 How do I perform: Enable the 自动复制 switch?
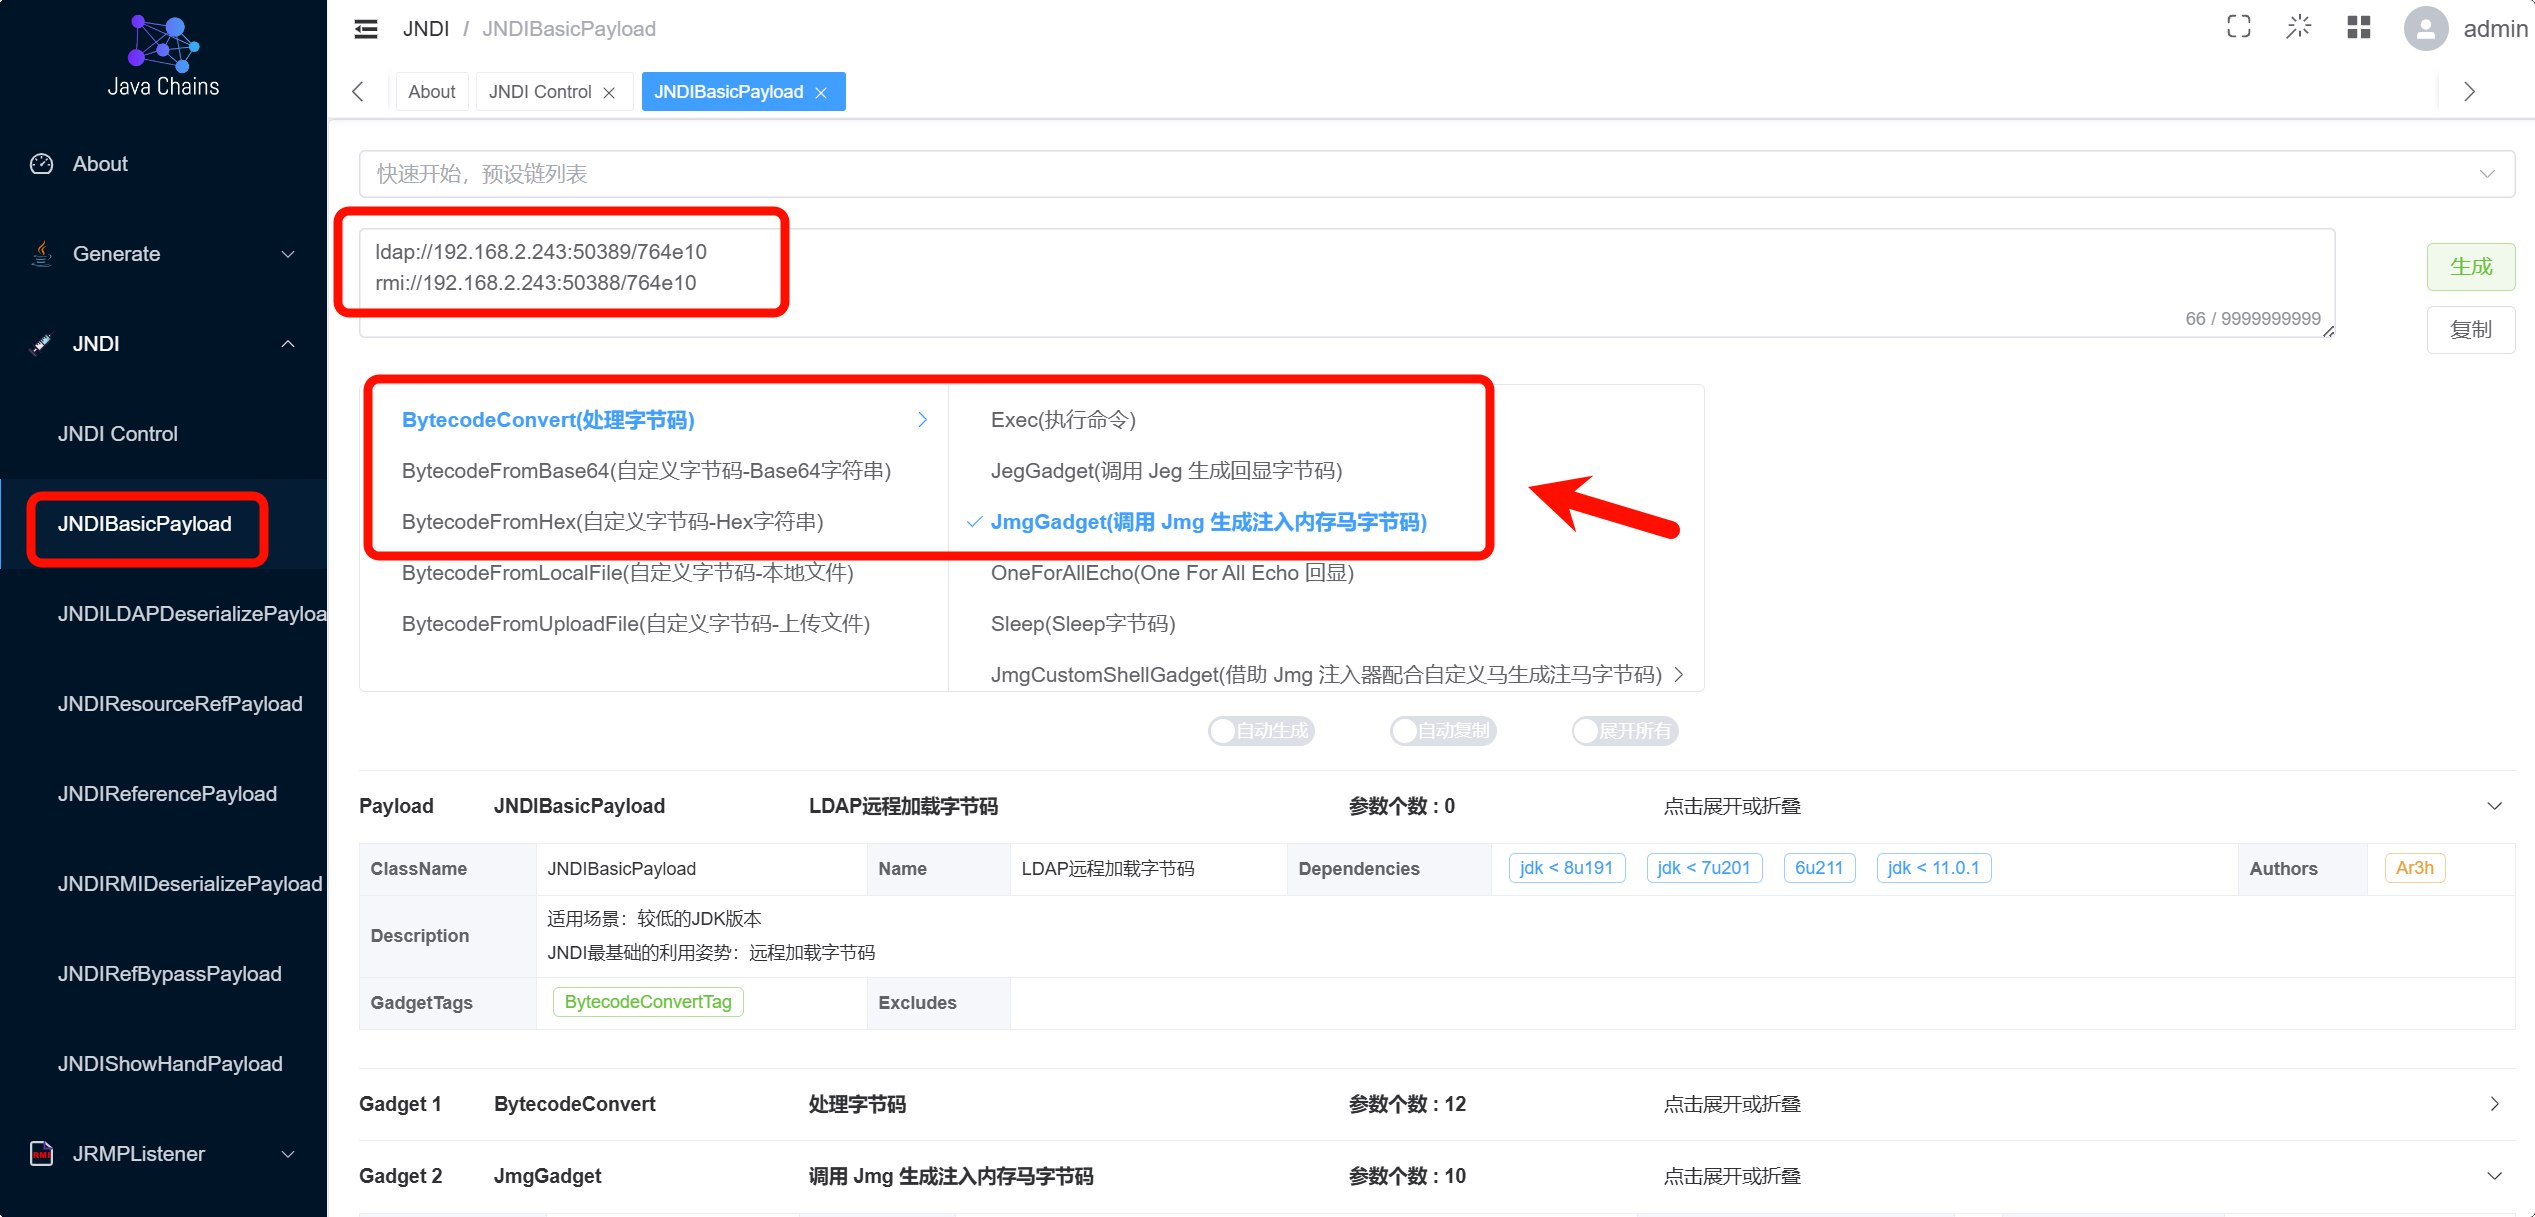(x=1442, y=731)
